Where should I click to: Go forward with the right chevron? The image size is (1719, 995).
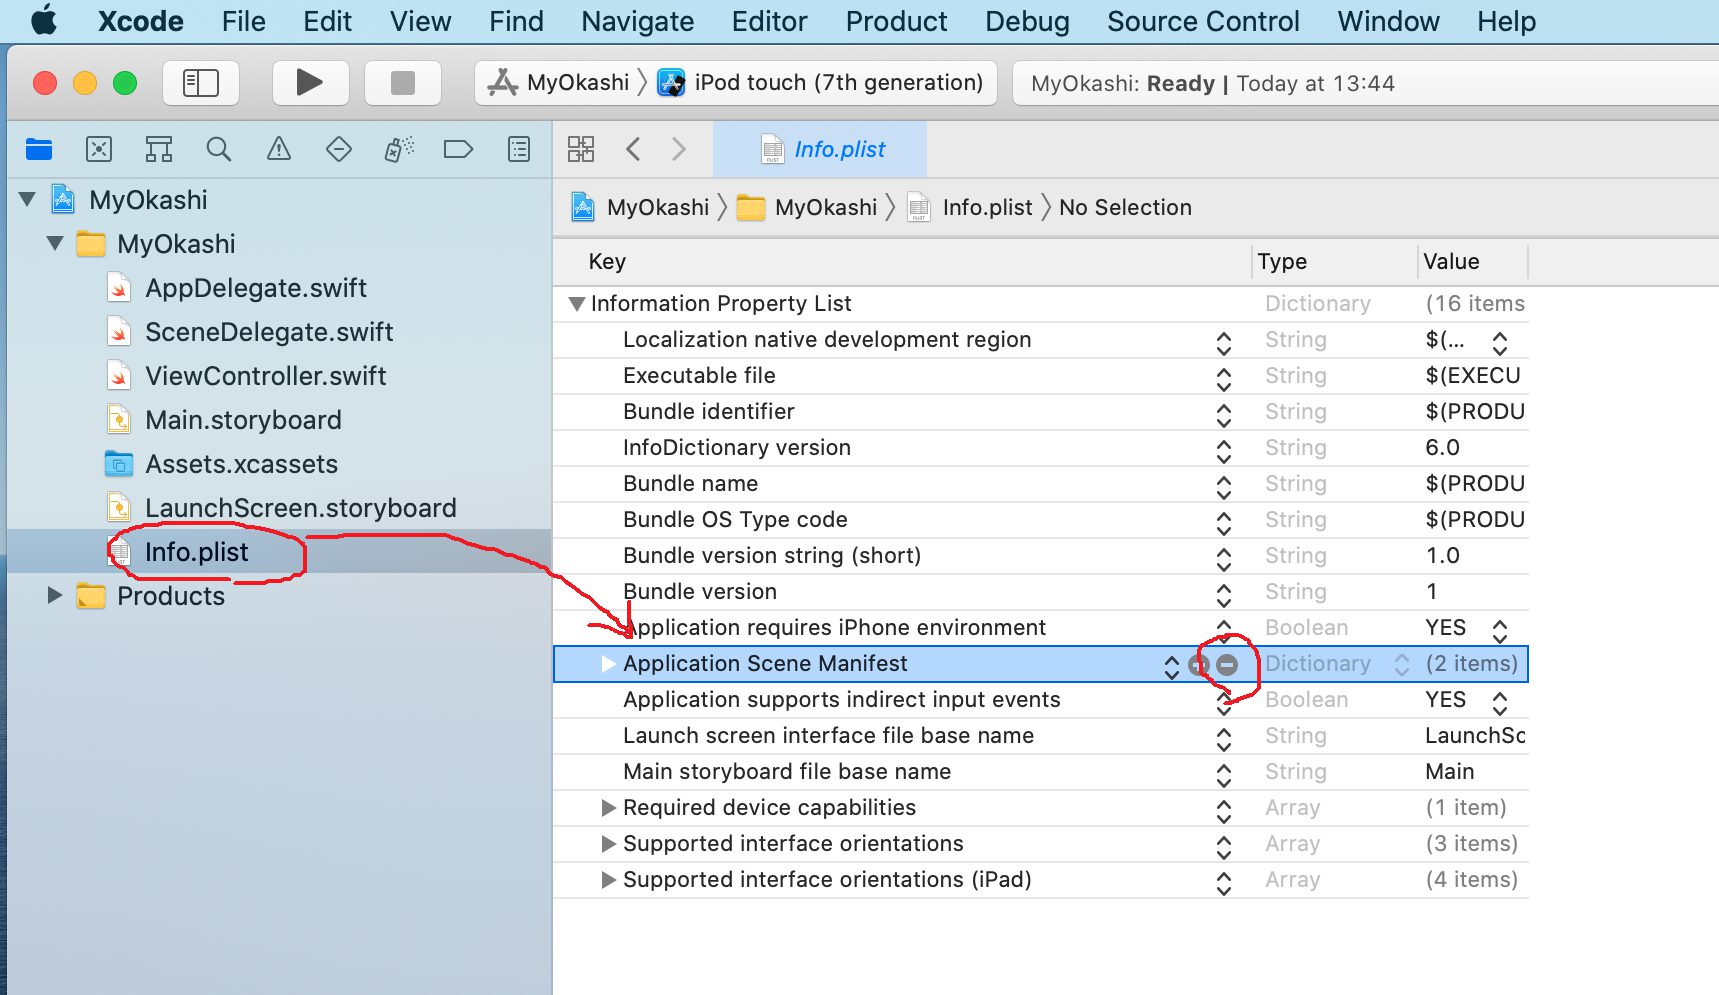(679, 149)
